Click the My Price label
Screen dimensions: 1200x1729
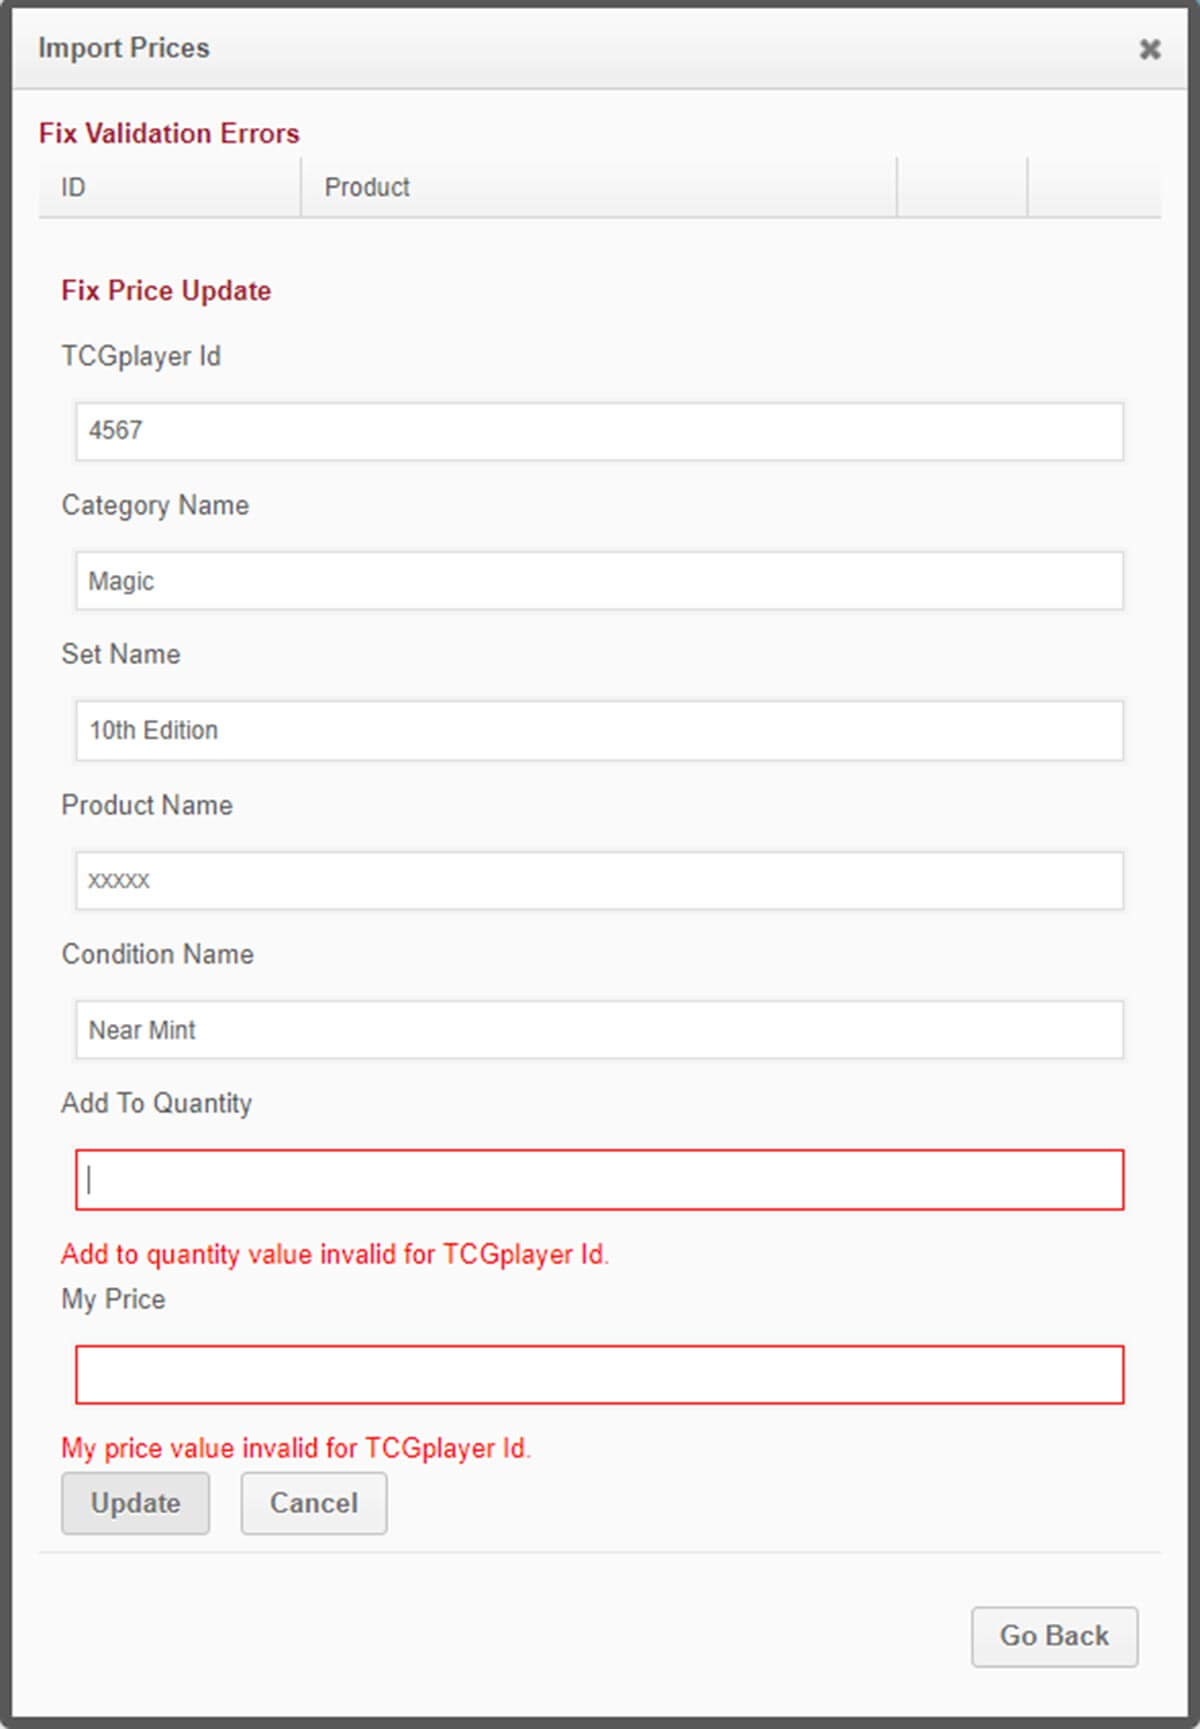113,1299
